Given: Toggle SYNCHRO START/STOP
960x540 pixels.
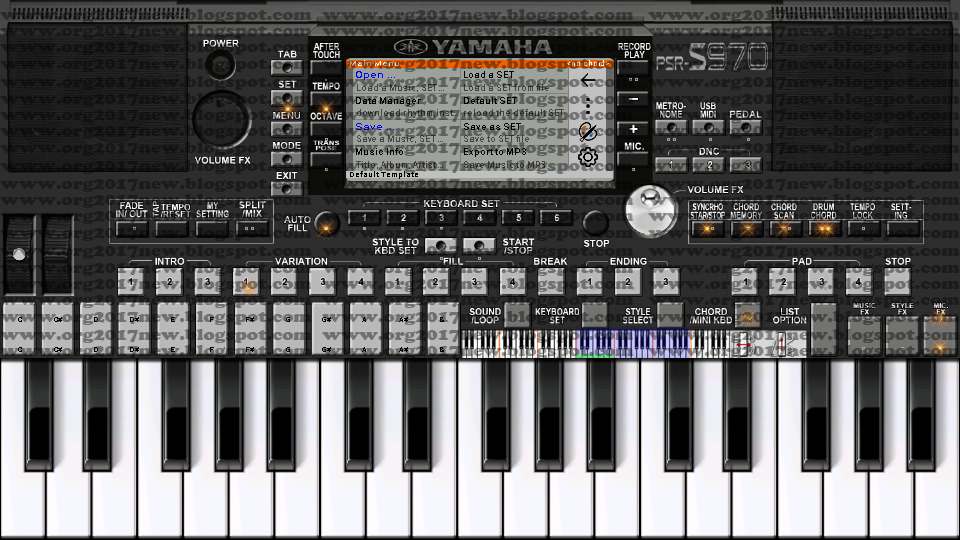Looking at the screenshot, I should click(x=708, y=229).
